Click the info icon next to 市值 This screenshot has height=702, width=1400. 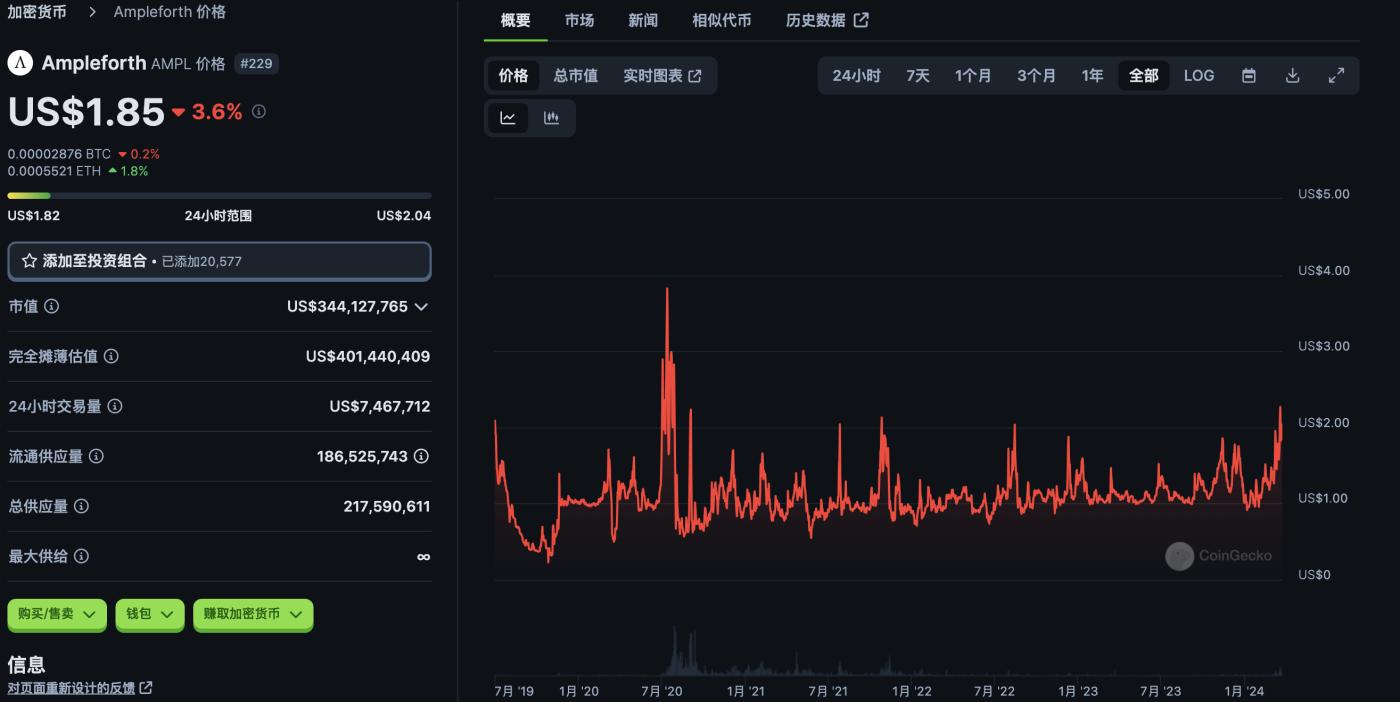coord(52,306)
